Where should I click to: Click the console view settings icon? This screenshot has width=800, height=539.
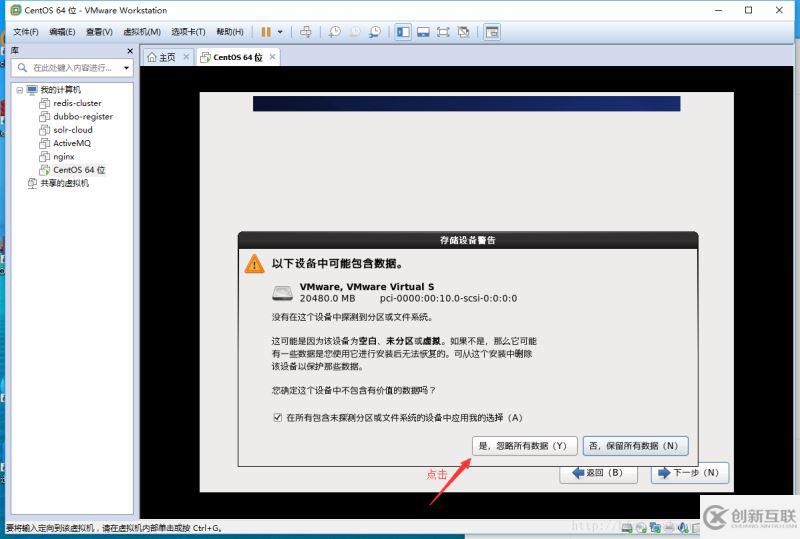pyautogui.click(x=492, y=32)
